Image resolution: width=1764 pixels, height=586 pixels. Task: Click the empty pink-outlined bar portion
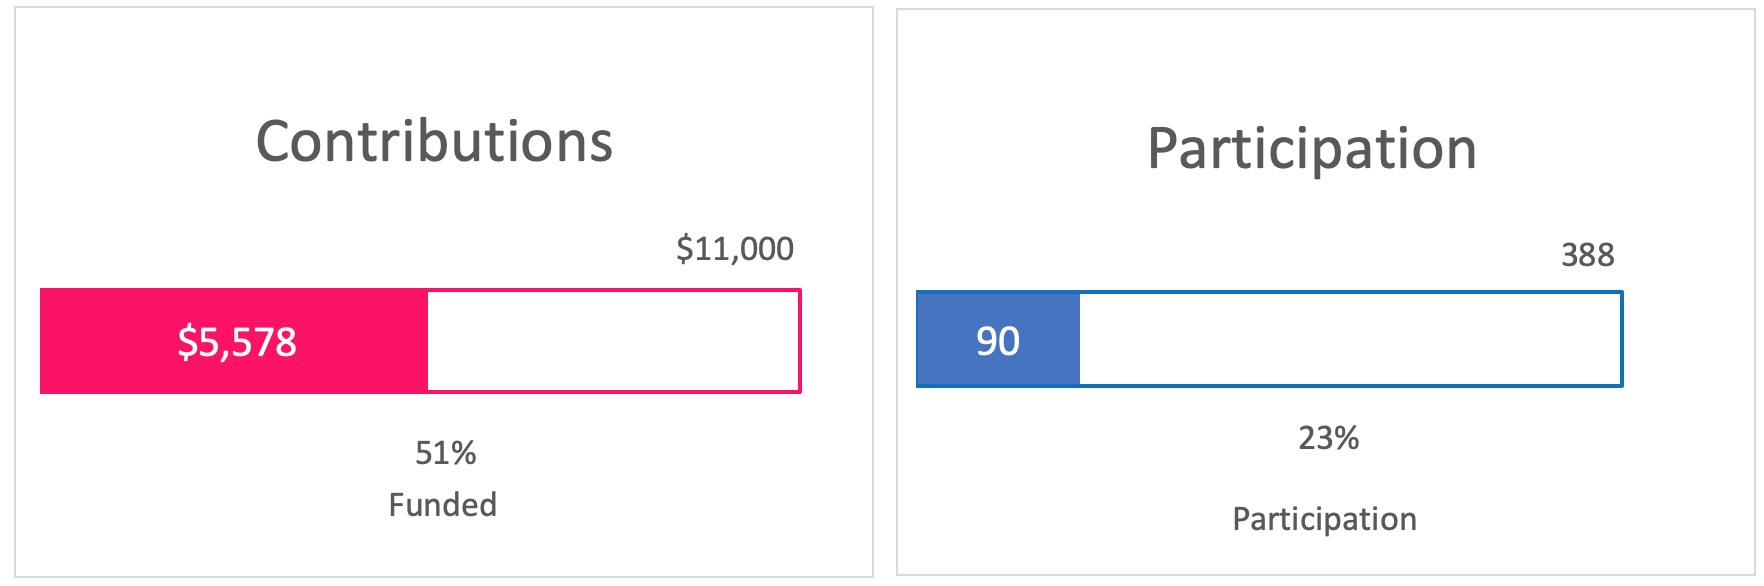pos(613,341)
